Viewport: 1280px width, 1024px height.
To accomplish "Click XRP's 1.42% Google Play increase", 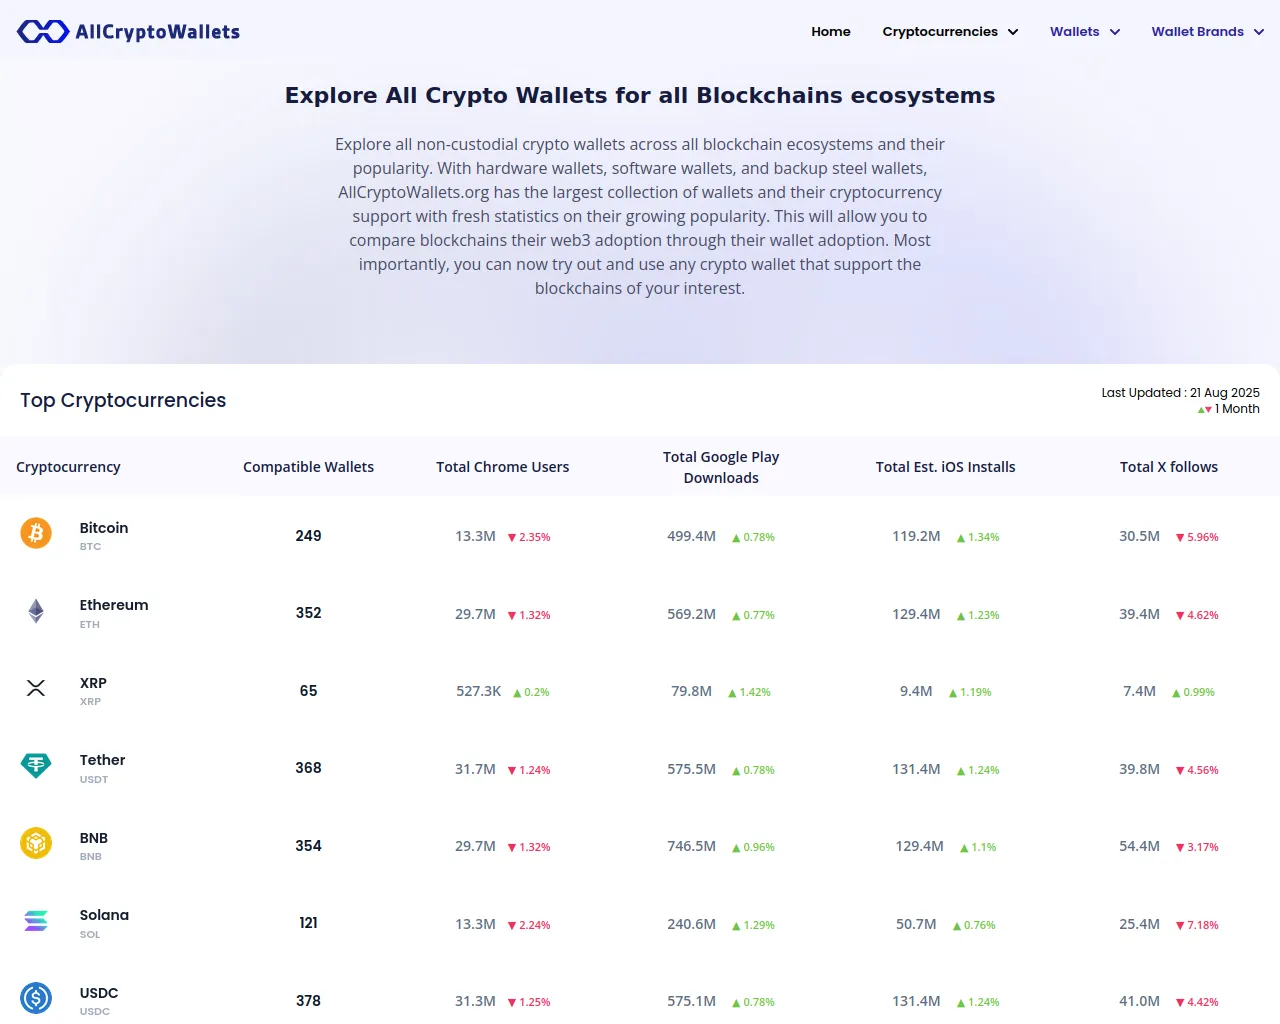I will tap(749, 692).
